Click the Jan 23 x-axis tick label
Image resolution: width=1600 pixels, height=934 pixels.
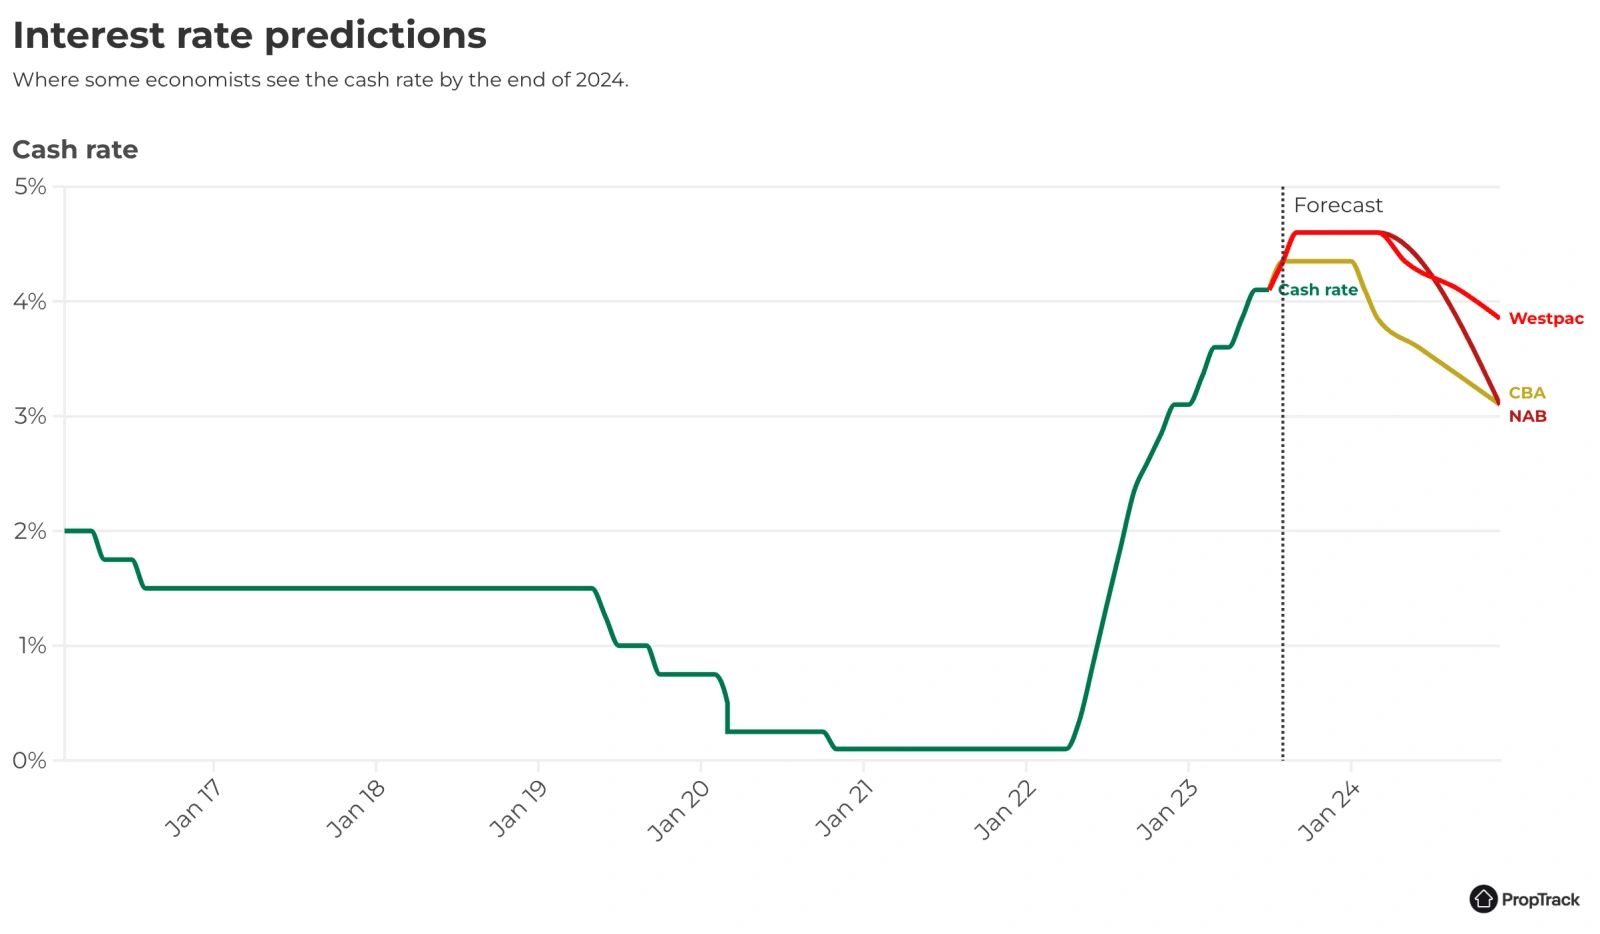point(1167,809)
